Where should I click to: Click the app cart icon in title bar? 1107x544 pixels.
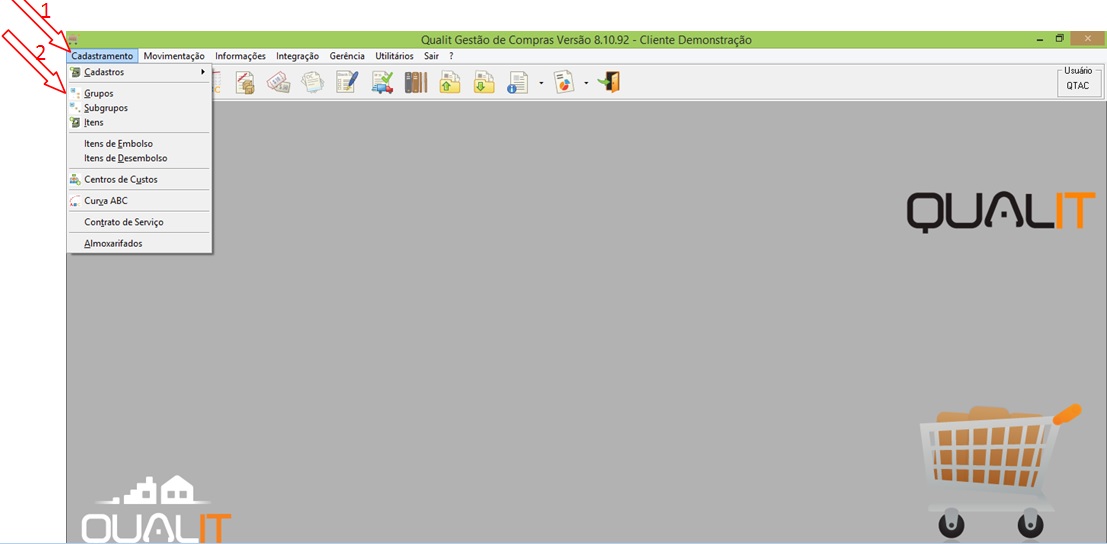(73, 40)
